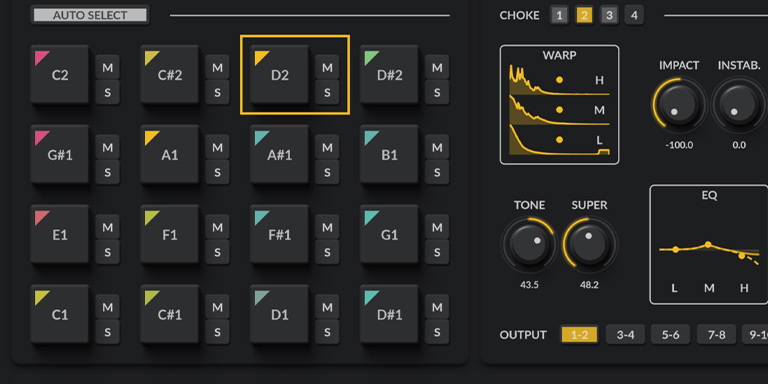The width and height of the screenshot is (768, 384).
Task: Click the G1 drum pad
Action: [389, 234]
